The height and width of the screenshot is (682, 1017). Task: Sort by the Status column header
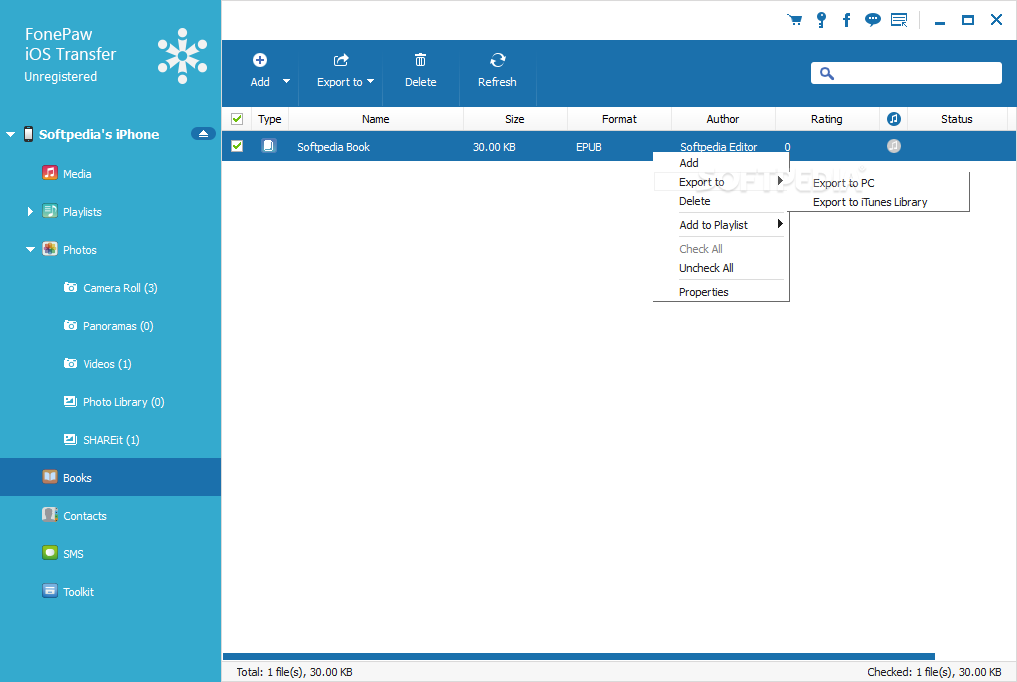point(957,119)
